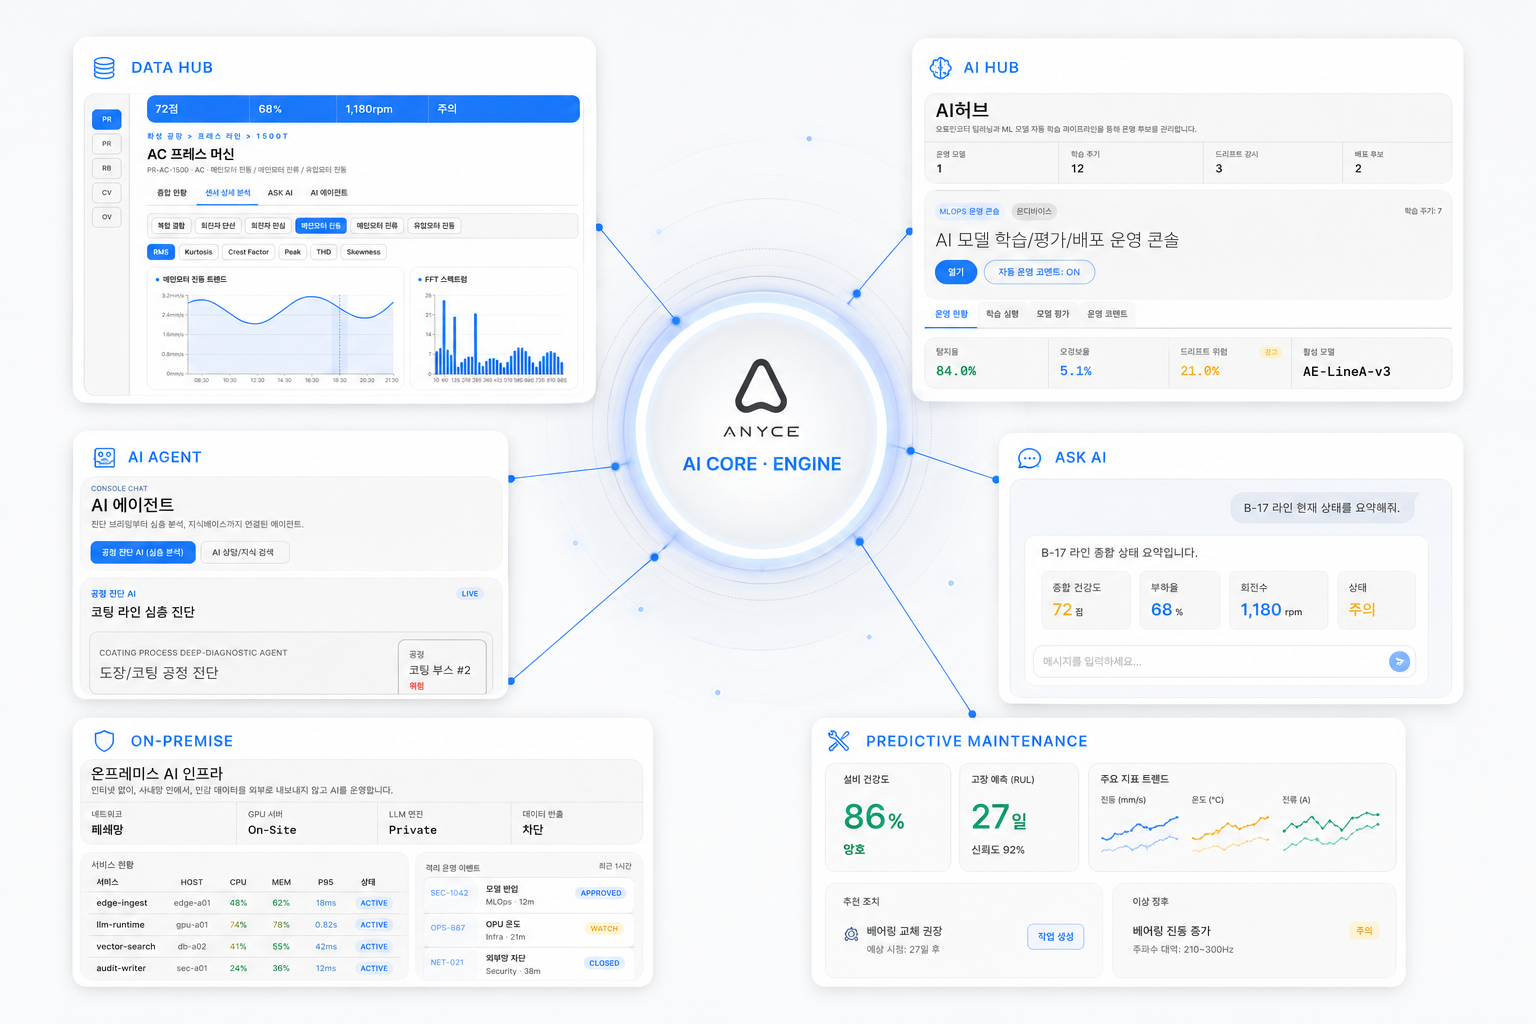Click the vector-search service row name
Viewport: 1536px width, 1024px height.
pyautogui.click(x=126, y=947)
